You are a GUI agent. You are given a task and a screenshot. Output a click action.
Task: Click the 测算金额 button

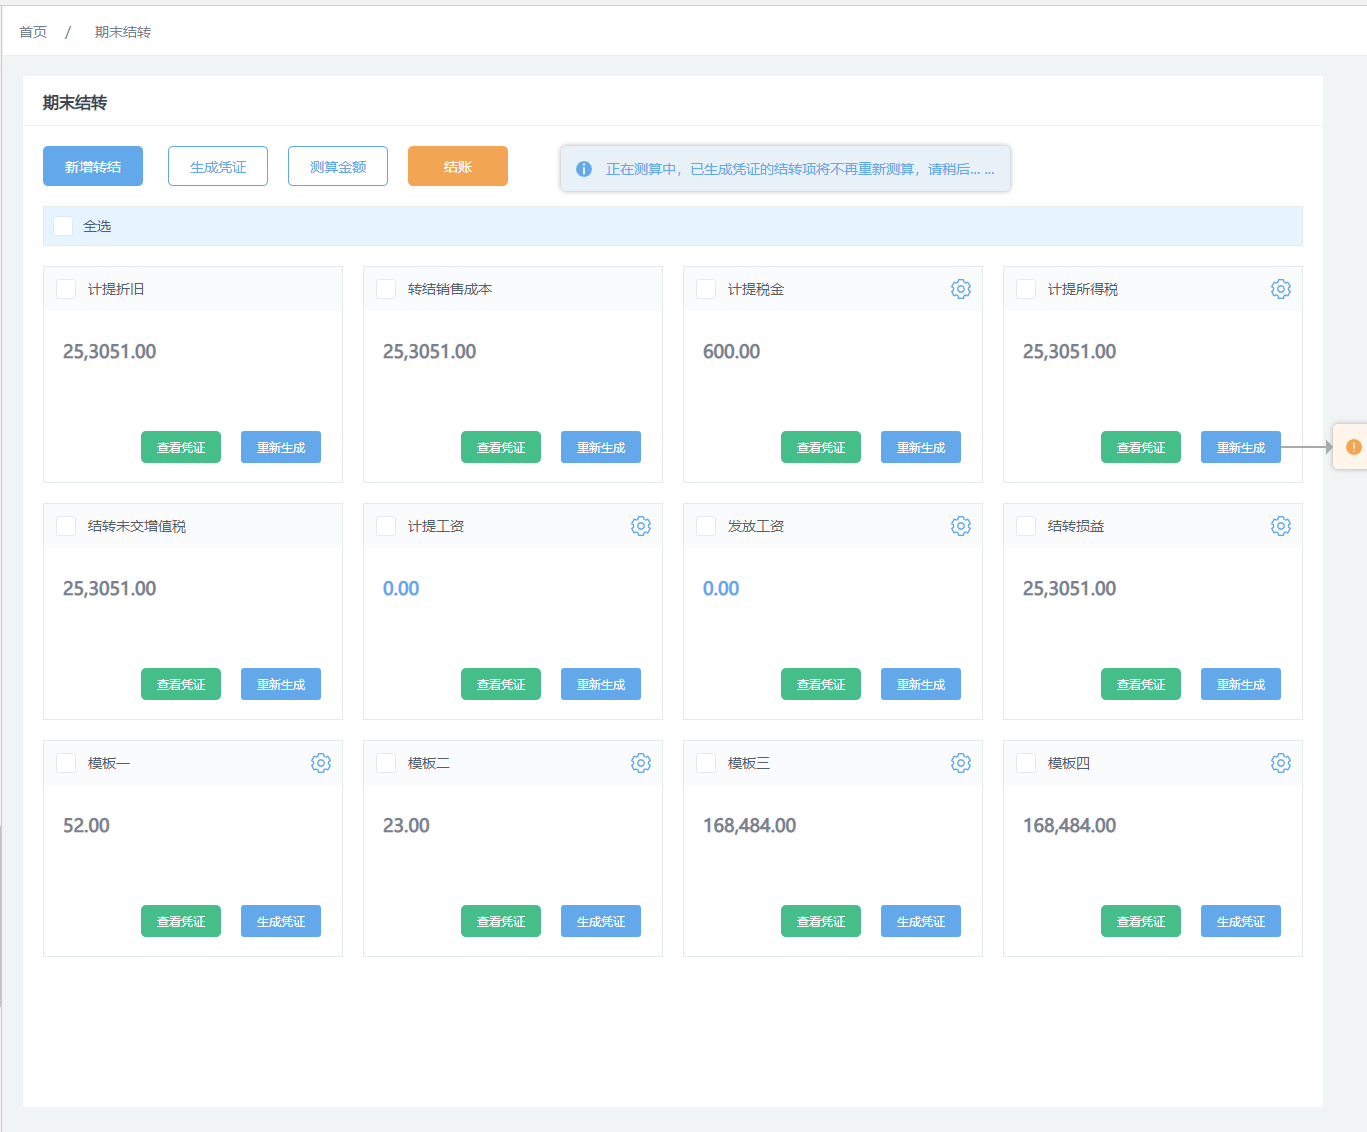click(x=338, y=166)
